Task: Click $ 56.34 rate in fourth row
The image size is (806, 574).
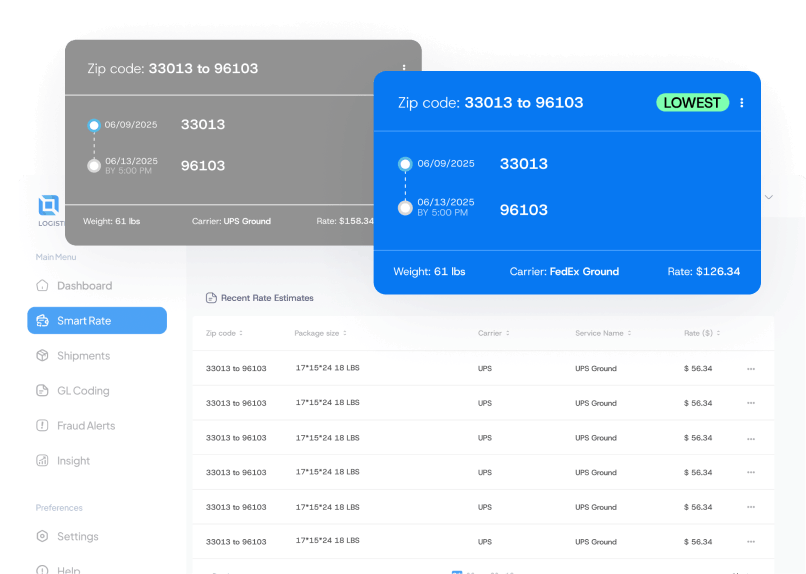Action: pyautogui.click(x=698, y=472)
